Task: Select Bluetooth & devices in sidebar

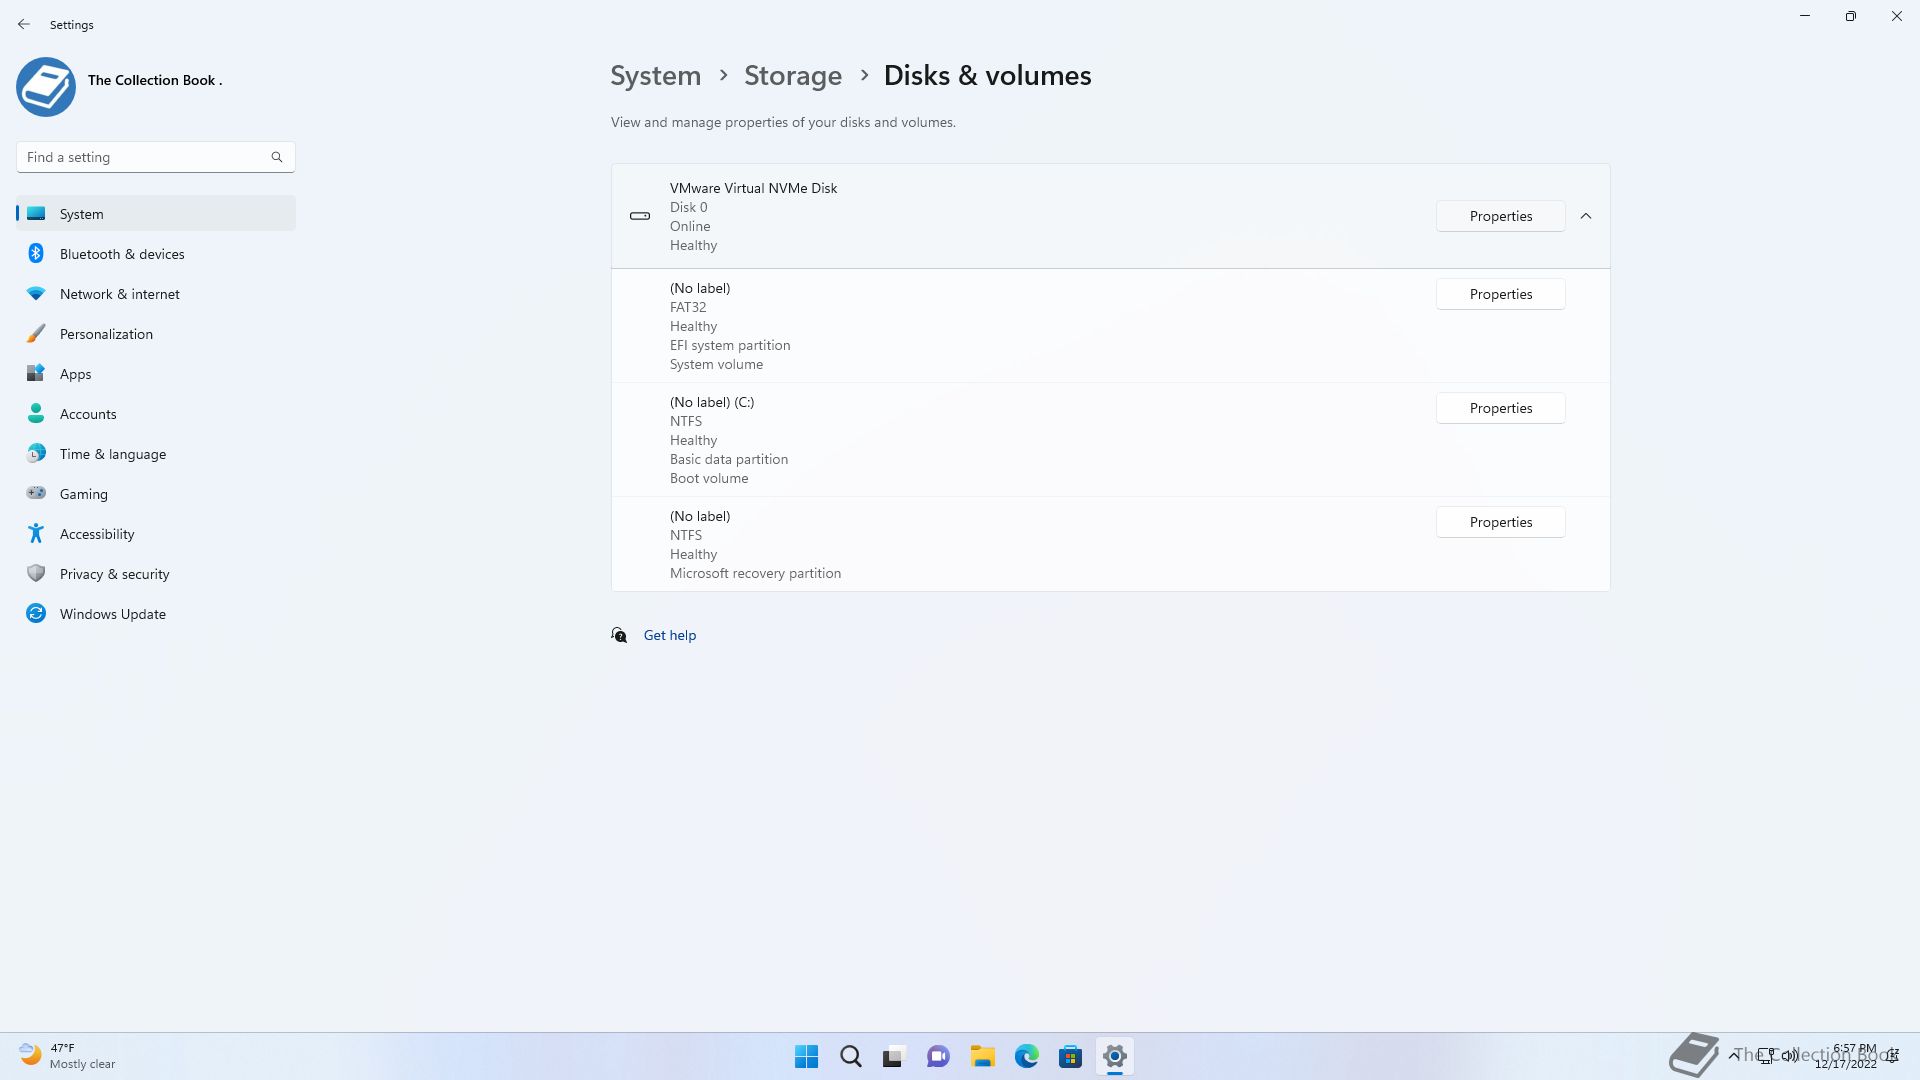Action: (156, 253)
